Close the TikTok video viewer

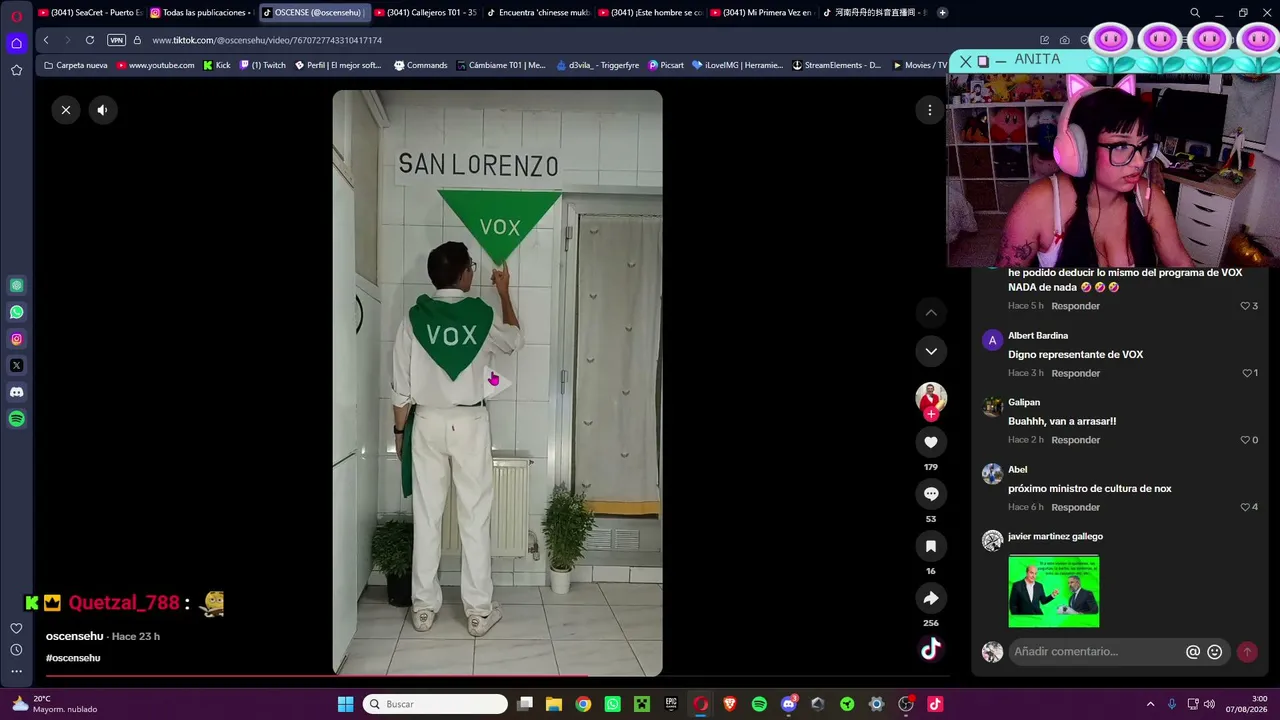66,110
